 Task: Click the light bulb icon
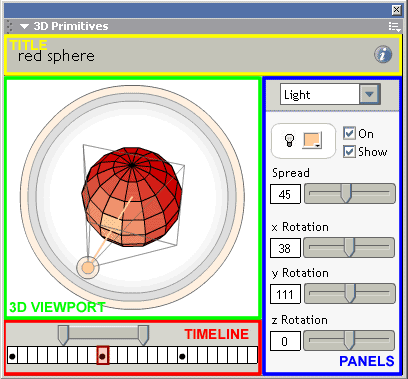tap(289, 140)
